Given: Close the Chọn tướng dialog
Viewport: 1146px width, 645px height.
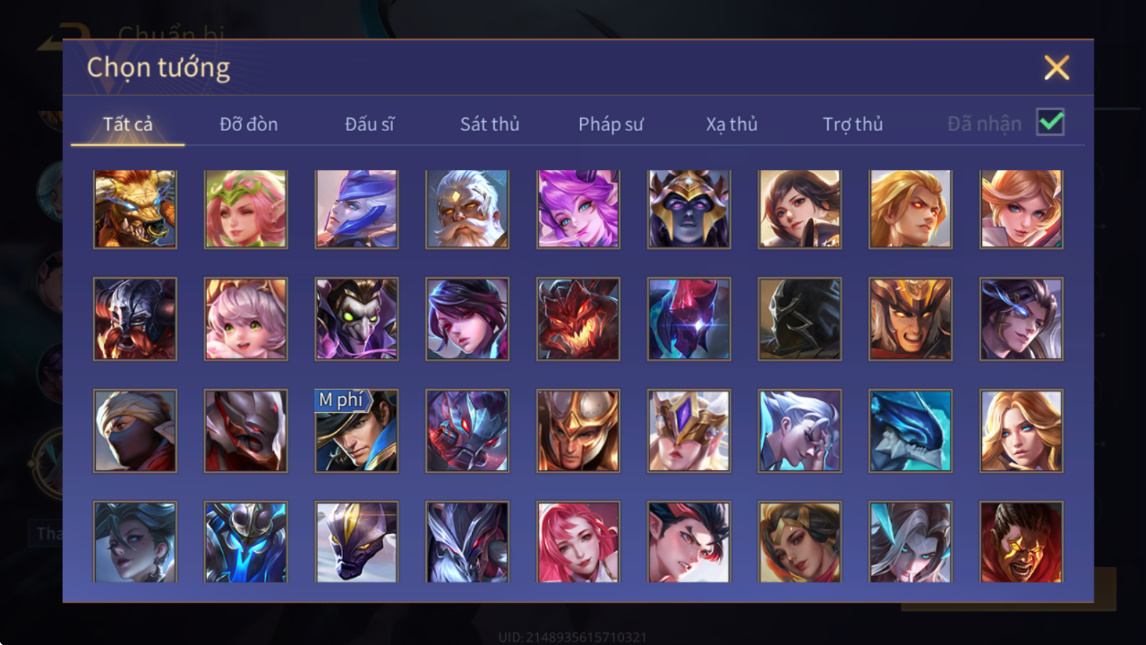Looking at the screenshot, I should point(1056,68).
